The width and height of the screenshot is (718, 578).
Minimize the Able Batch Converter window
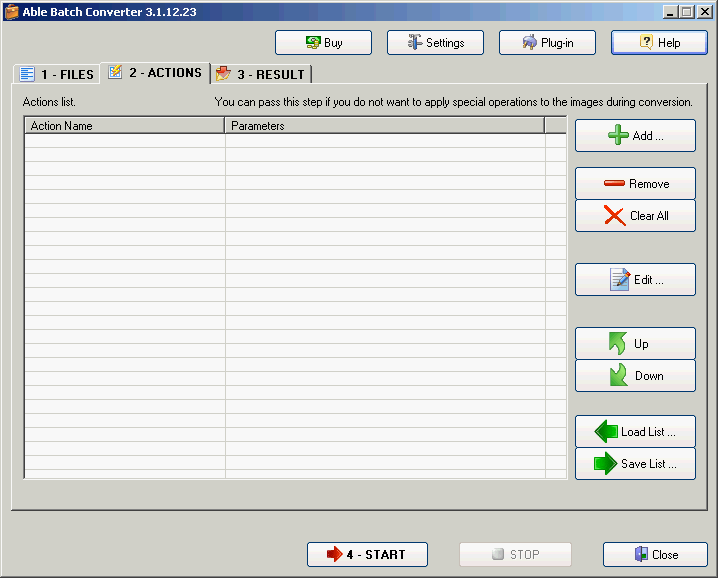coord(670,12)
